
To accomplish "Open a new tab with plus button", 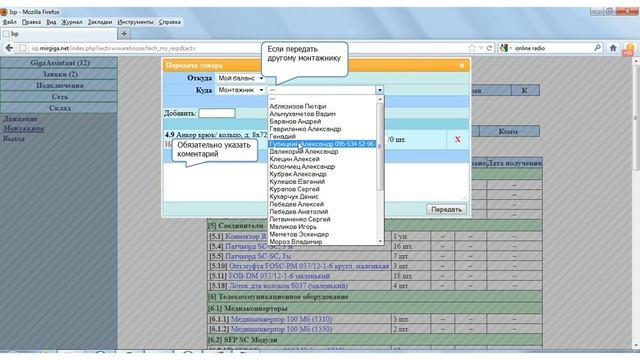I will point(124,34).
